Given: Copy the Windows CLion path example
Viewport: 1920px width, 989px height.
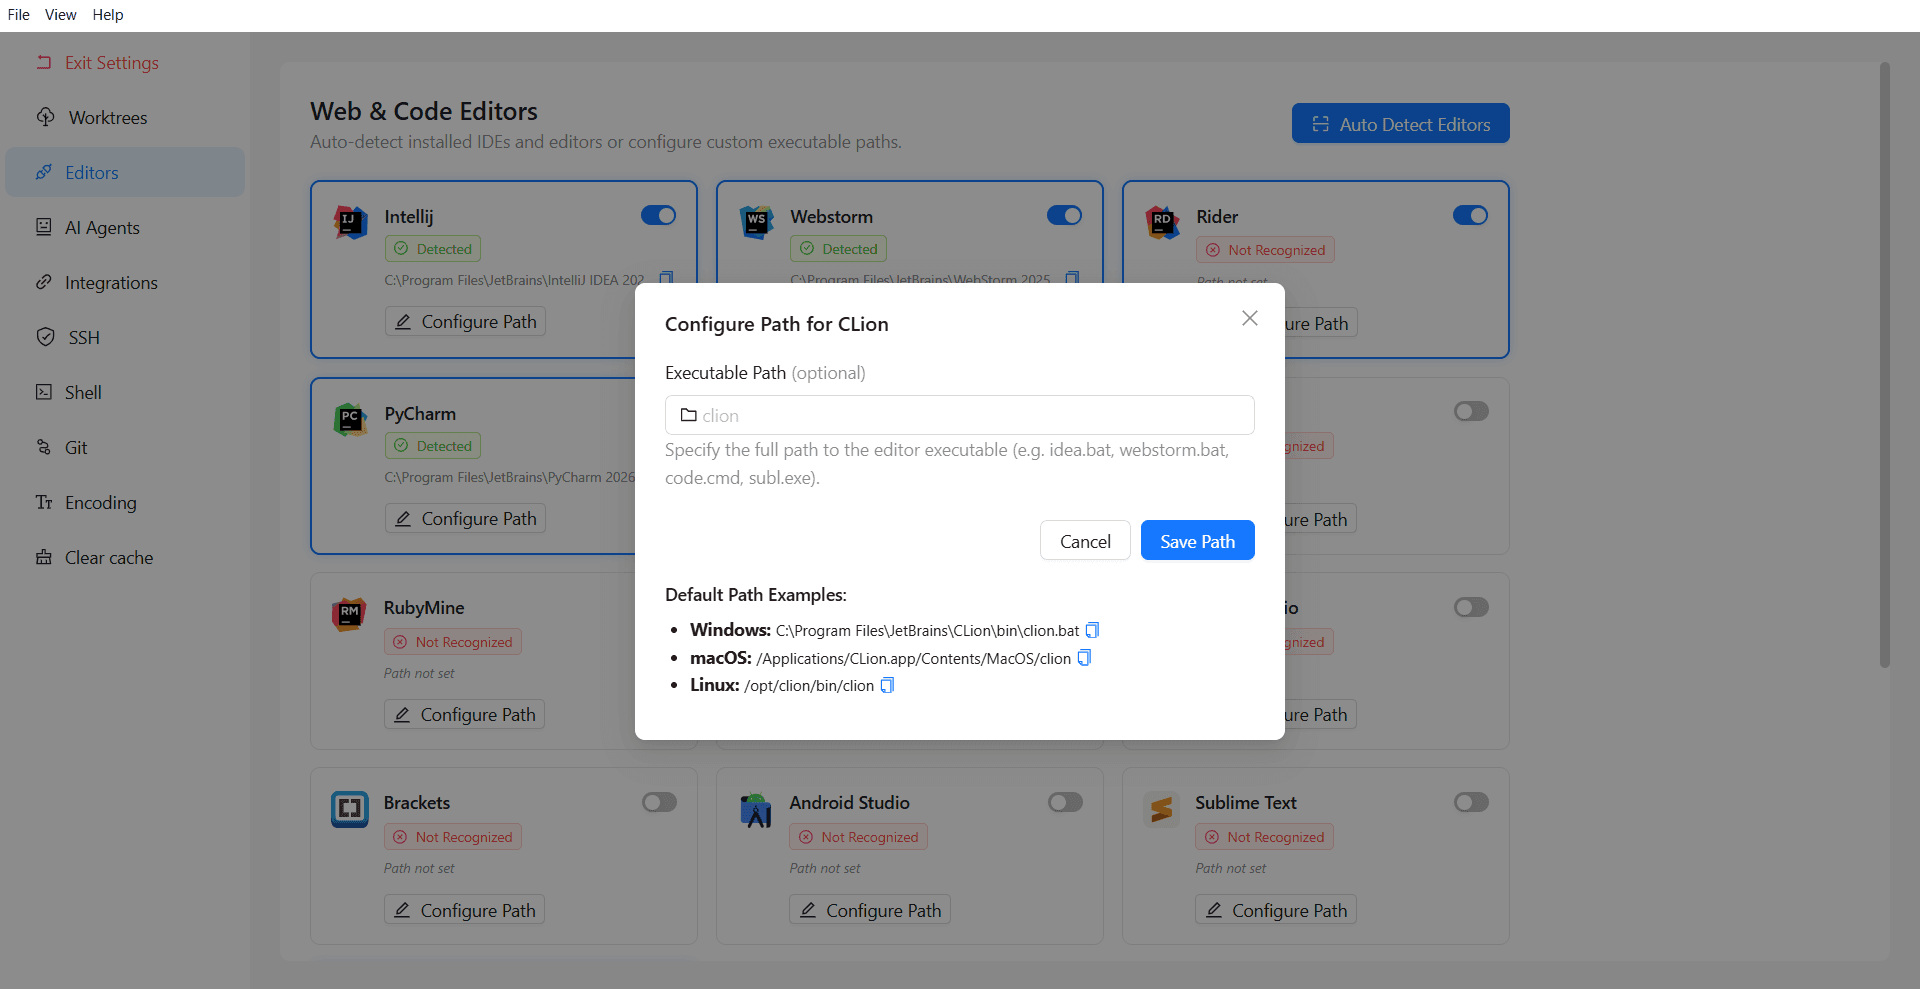Looking at the screenshot, I should 1092,630.
